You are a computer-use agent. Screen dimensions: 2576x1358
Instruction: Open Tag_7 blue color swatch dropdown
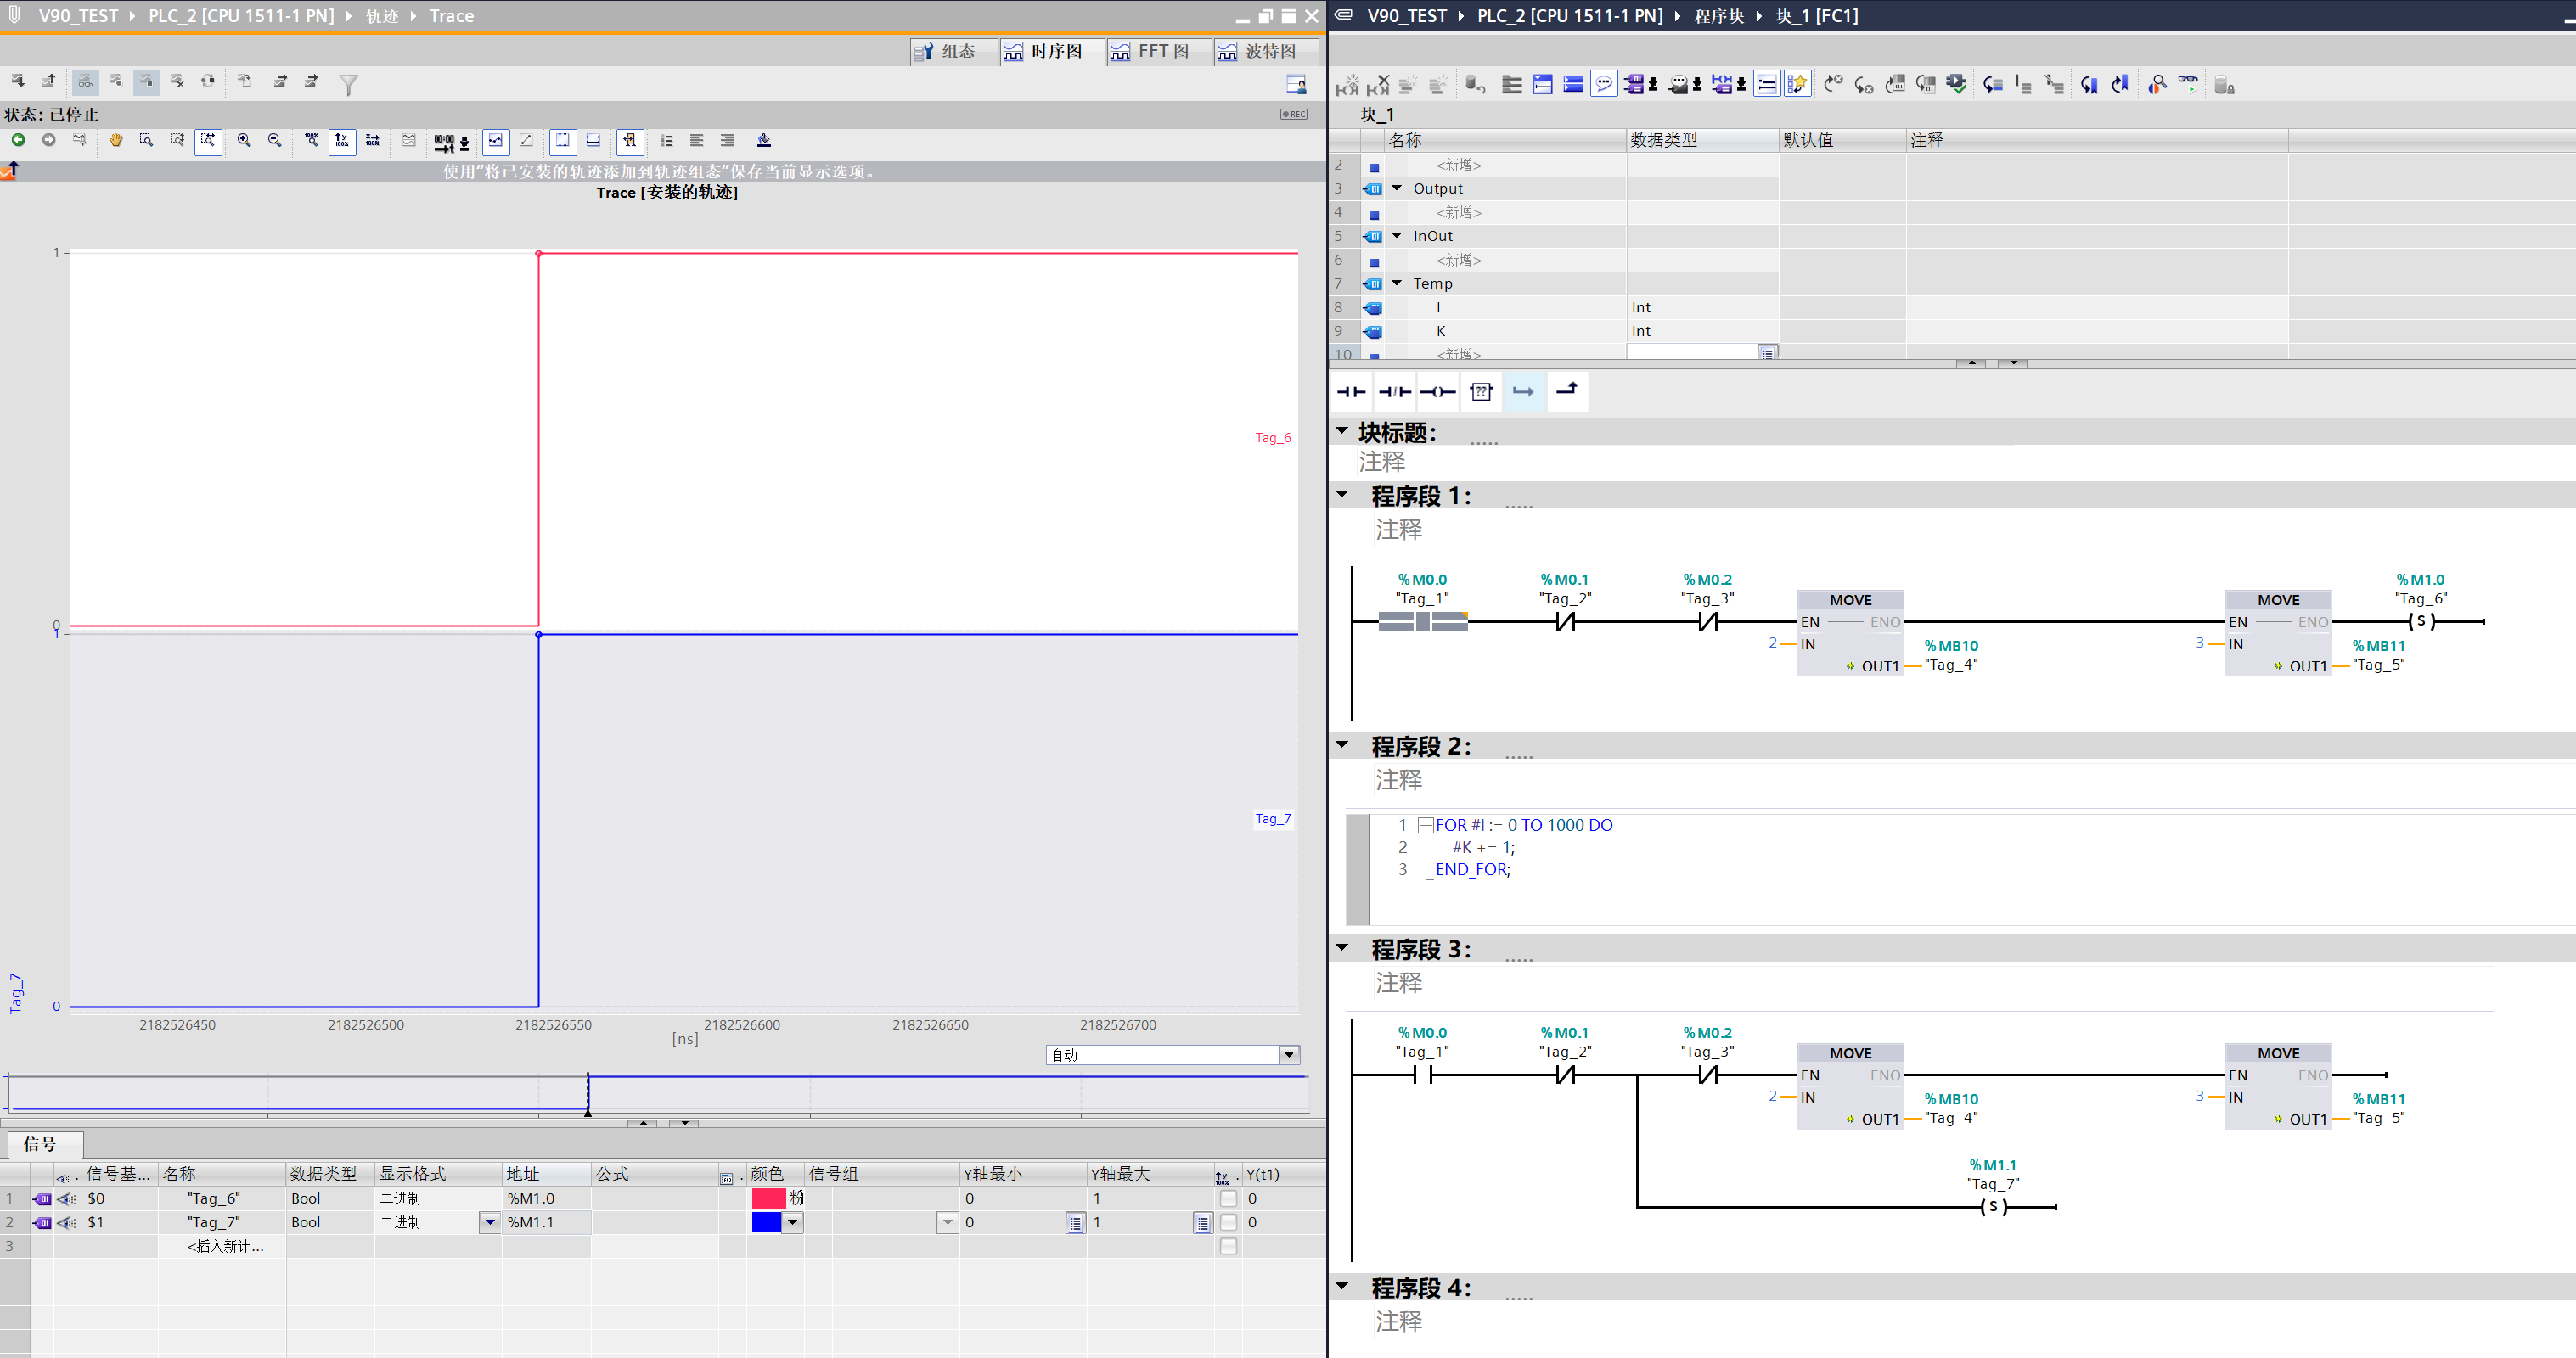pyautogui.click(x=793, y=1222)
